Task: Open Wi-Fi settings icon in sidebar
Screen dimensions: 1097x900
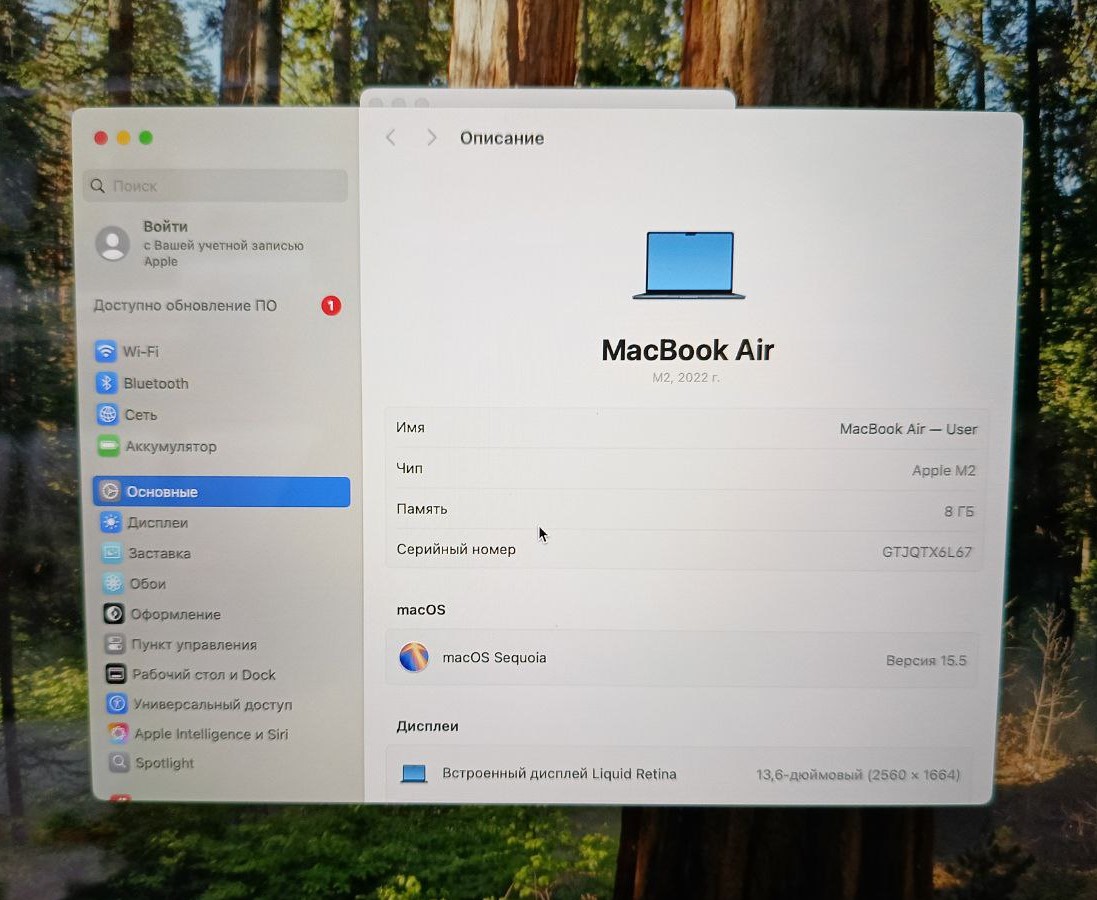Action: [106, 351]
